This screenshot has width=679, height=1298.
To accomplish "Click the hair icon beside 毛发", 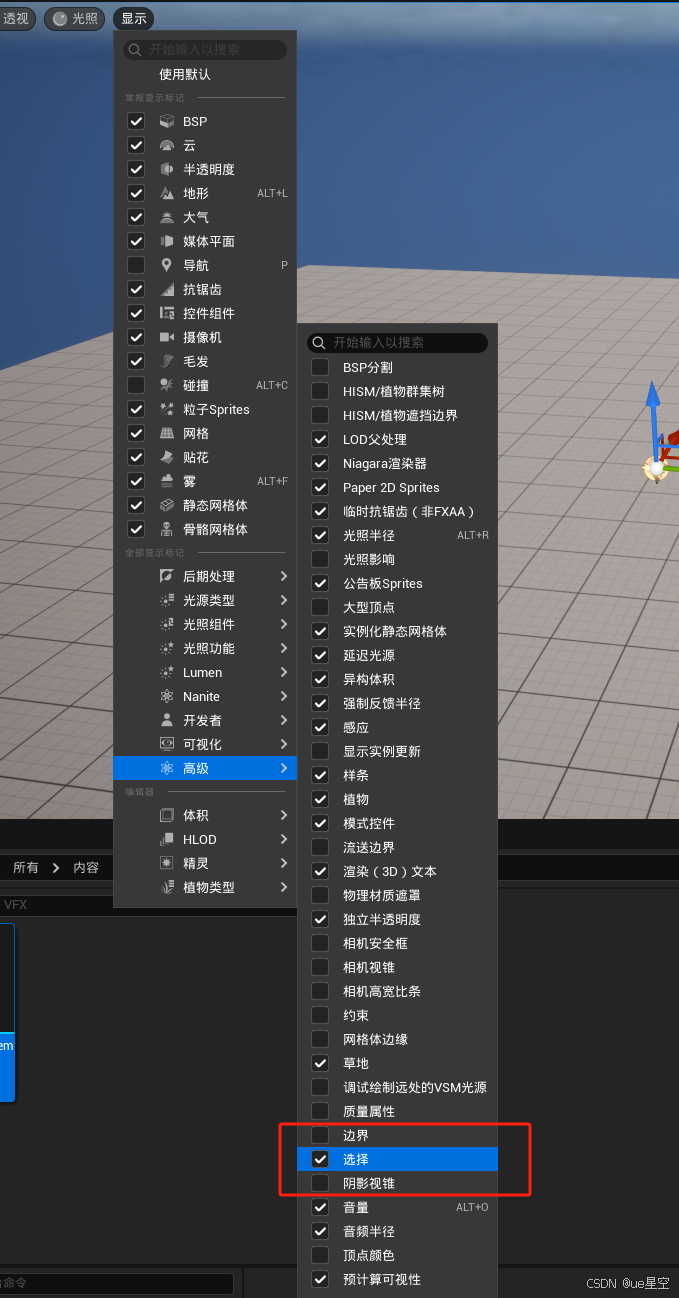I will (167, 361).
